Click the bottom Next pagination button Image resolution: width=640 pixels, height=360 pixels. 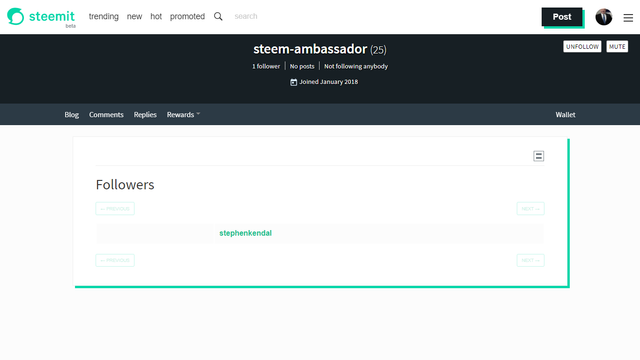click(530, 260)
